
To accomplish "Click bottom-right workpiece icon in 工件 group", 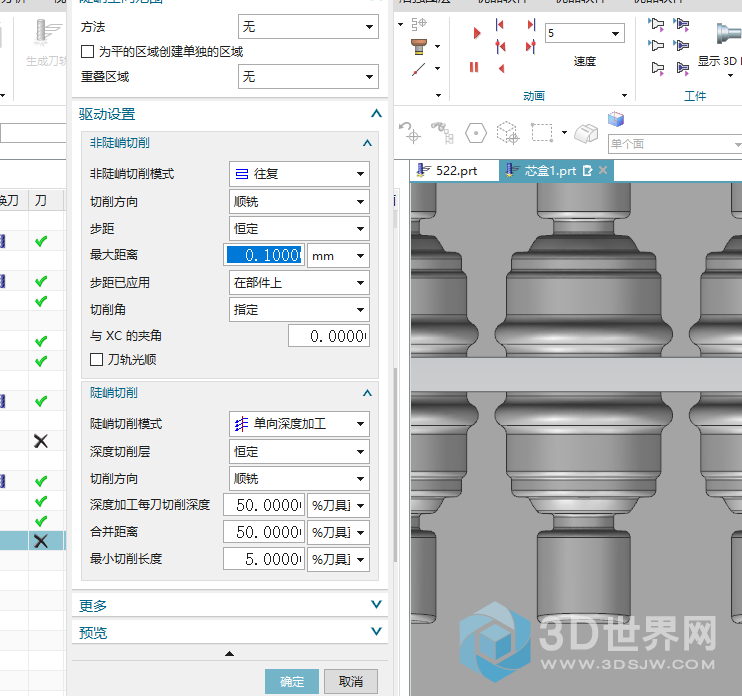I will pos(682,69).
